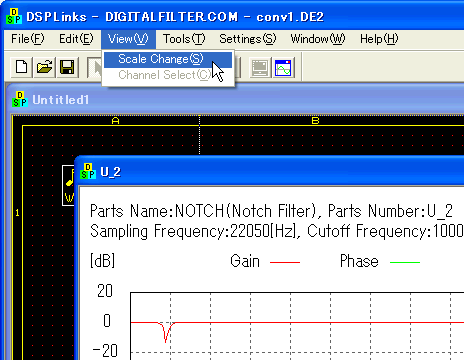The image size is (464, 360).
Task: Create a new file with the blank page icon
Action: (22, 67)
